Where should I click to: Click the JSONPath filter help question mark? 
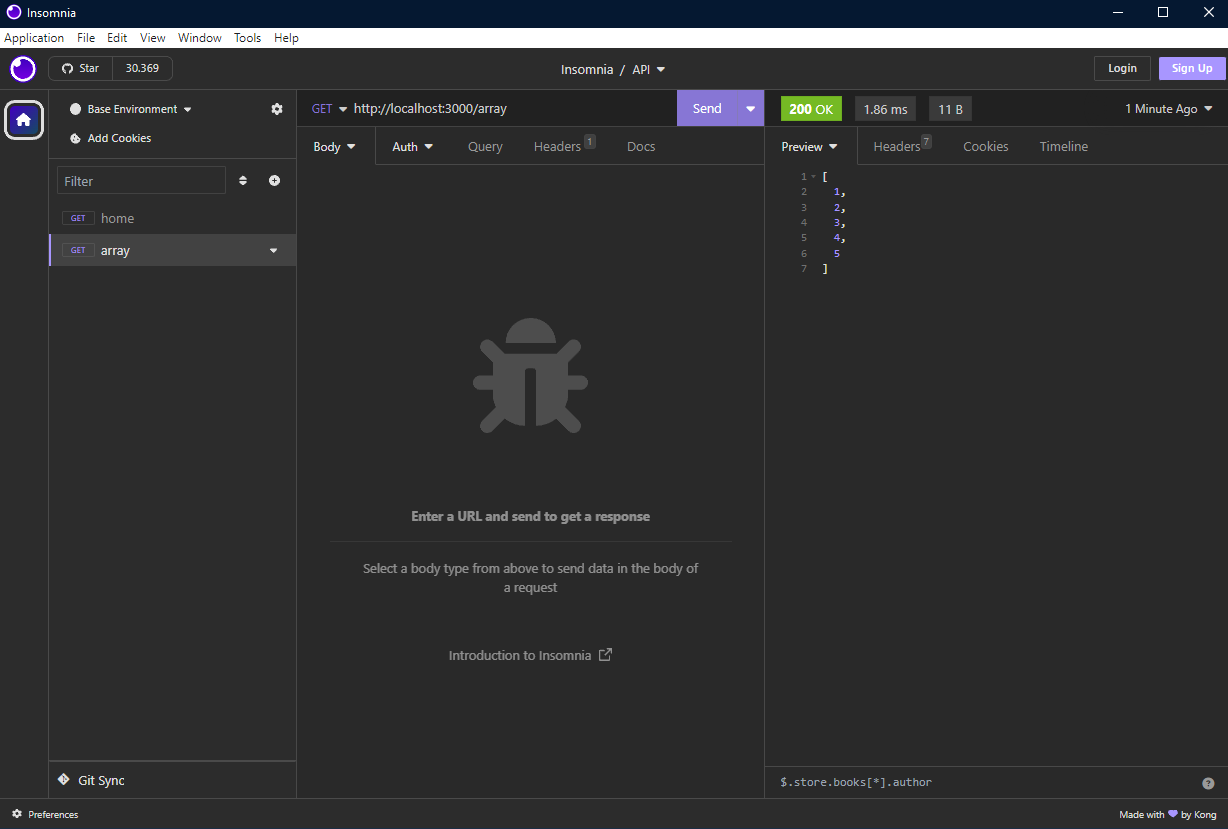pos(1209,782)
